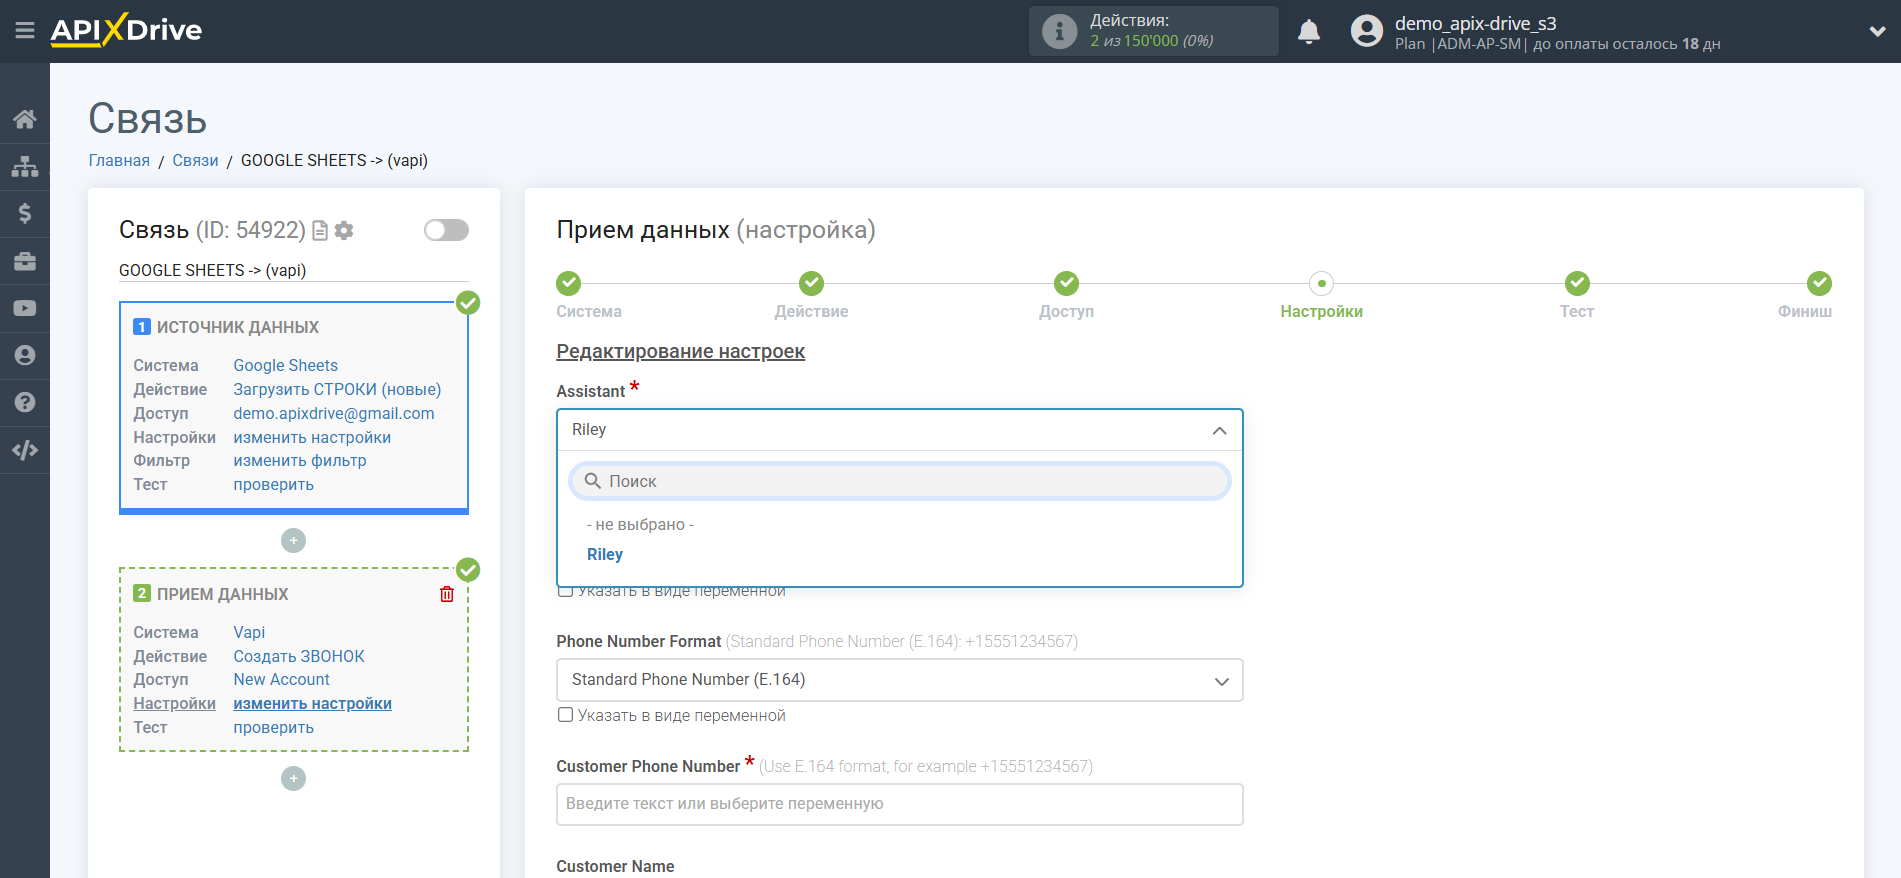The width and height of the screenshot is (1901, 878).
Task: Expand the account menu chevron
Action: tap(1877, 31)
